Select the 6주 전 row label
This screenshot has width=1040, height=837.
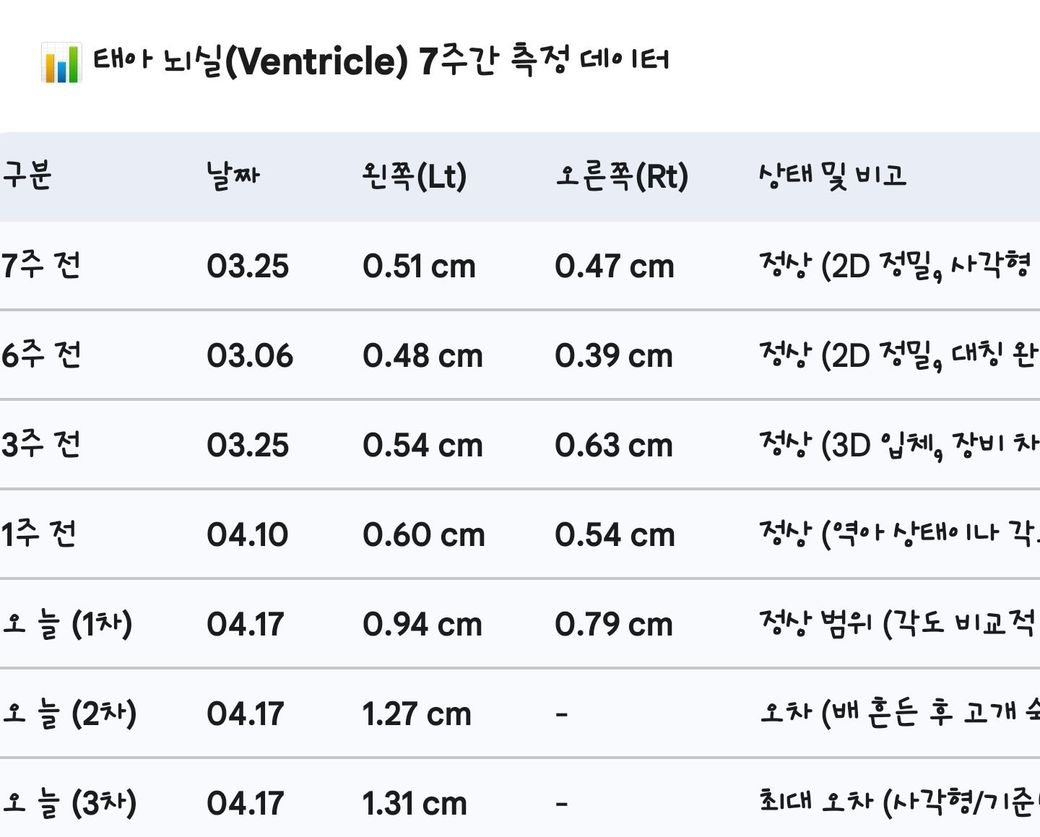pyautogui.click(x=41, y=355)
